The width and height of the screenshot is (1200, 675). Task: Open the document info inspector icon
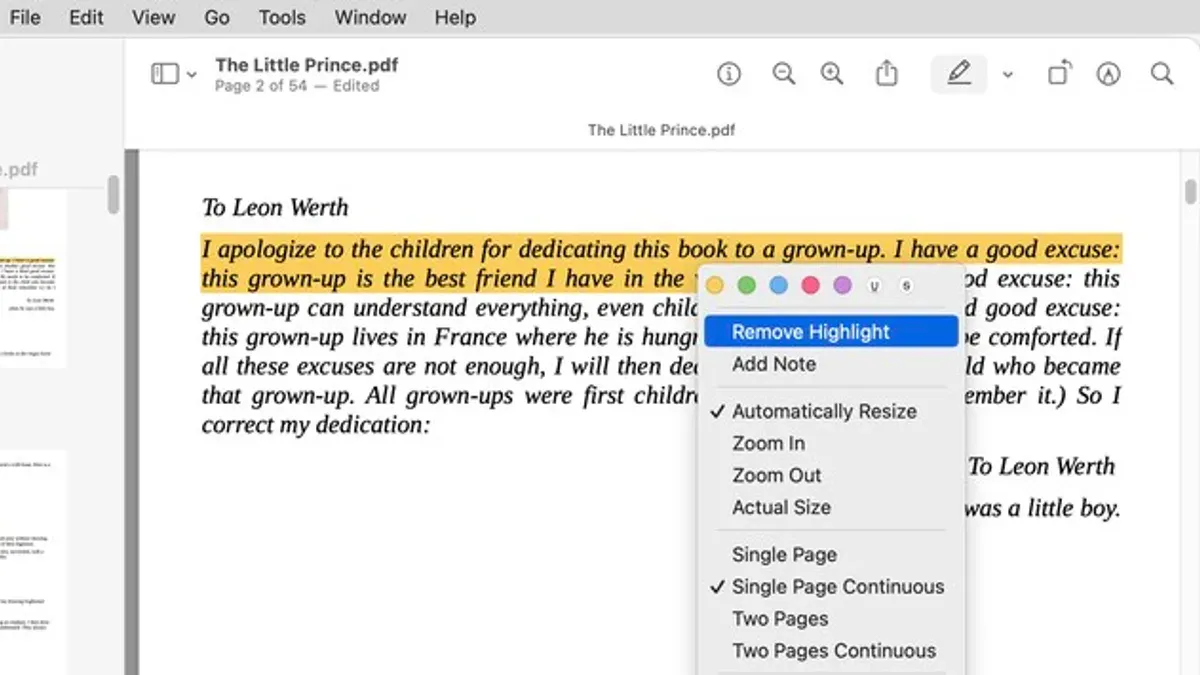point(729,74)
